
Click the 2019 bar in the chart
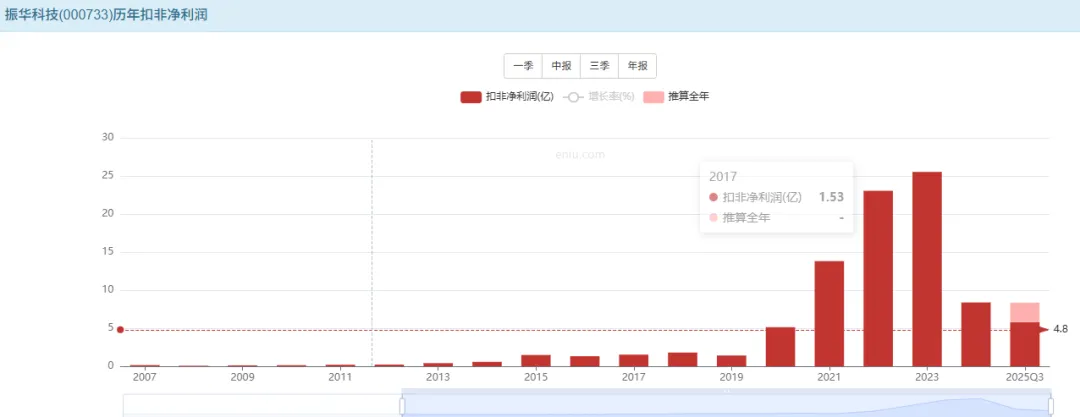(x=731, y=360)
